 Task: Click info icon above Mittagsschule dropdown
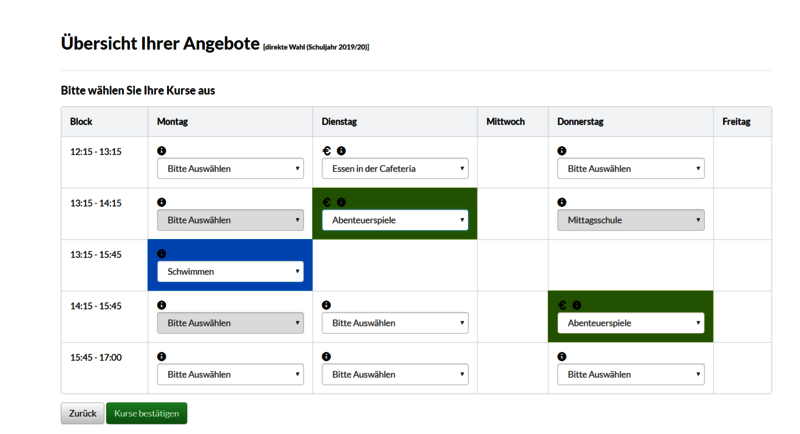(562, 202)
